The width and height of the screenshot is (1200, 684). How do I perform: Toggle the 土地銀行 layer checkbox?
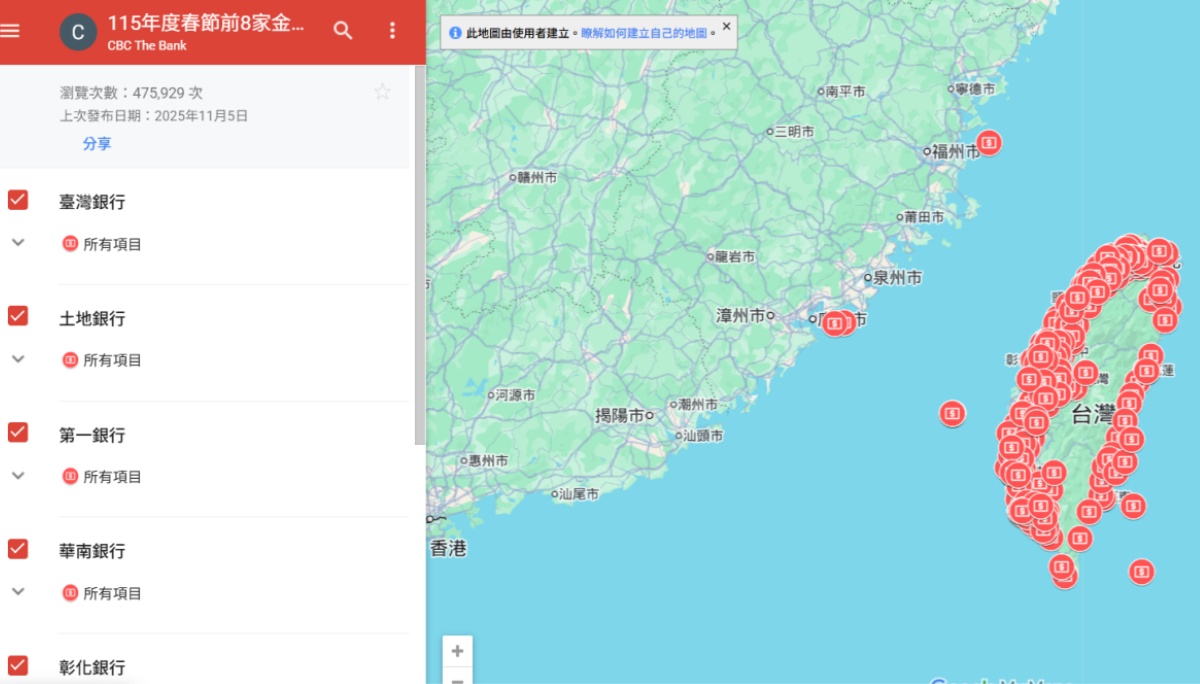tap(18, 316)
